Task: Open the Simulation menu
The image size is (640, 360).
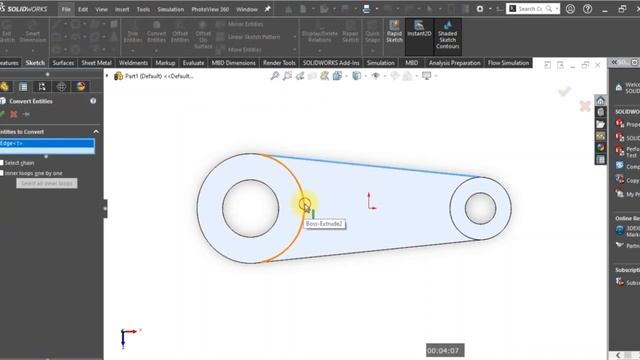Action: click(171, 9)
